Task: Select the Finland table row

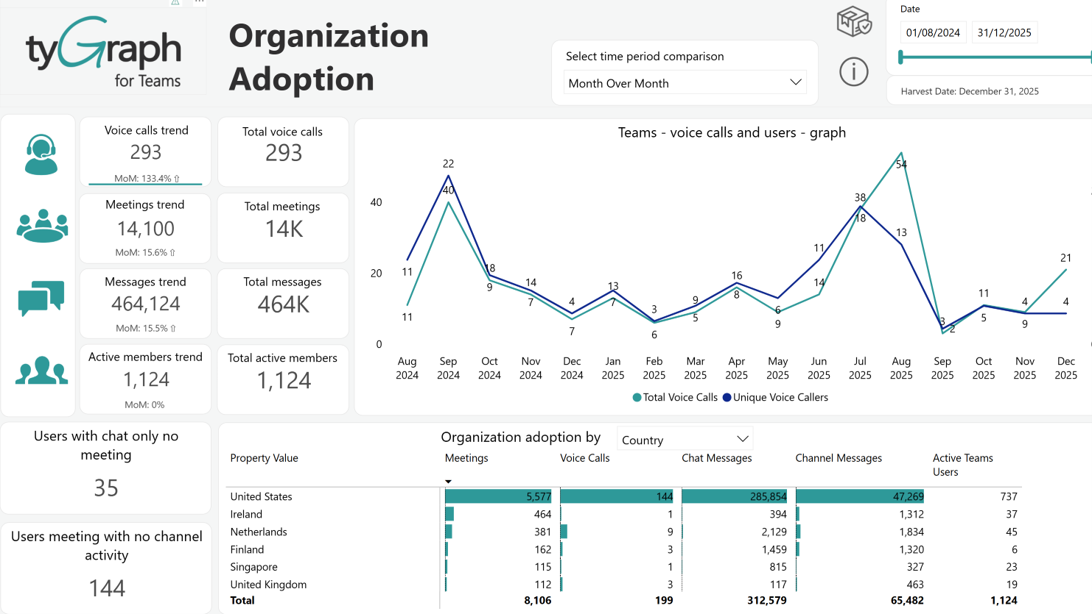Action: tap(623, 549)
